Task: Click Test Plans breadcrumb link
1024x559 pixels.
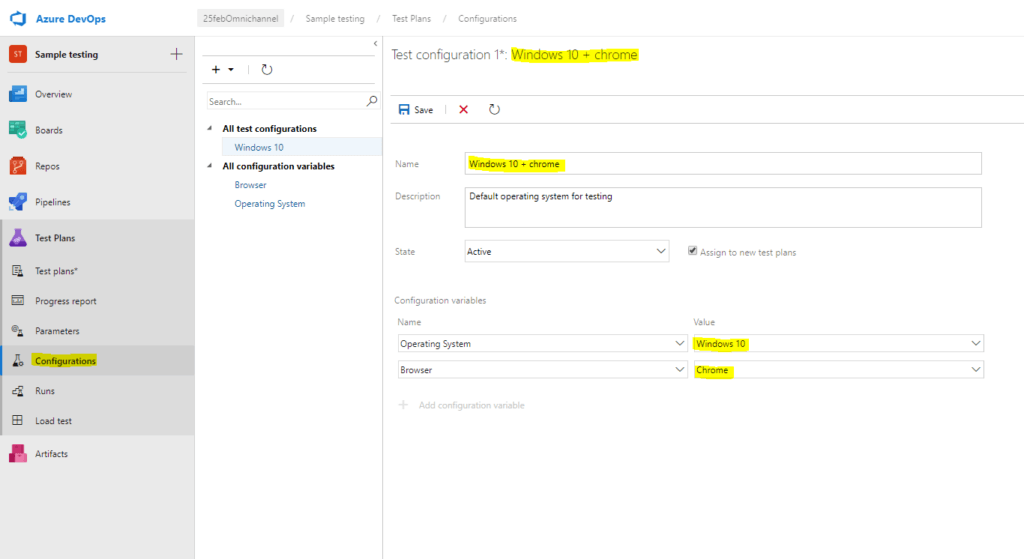Action: point(411,18)
